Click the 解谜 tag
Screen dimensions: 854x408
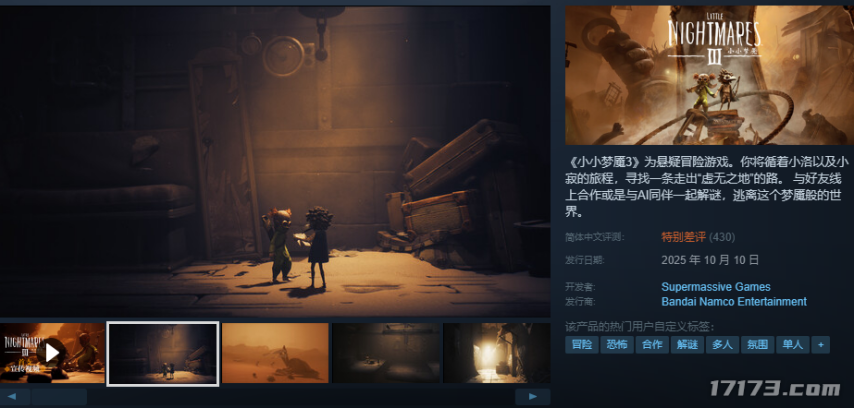coord(687,344)
